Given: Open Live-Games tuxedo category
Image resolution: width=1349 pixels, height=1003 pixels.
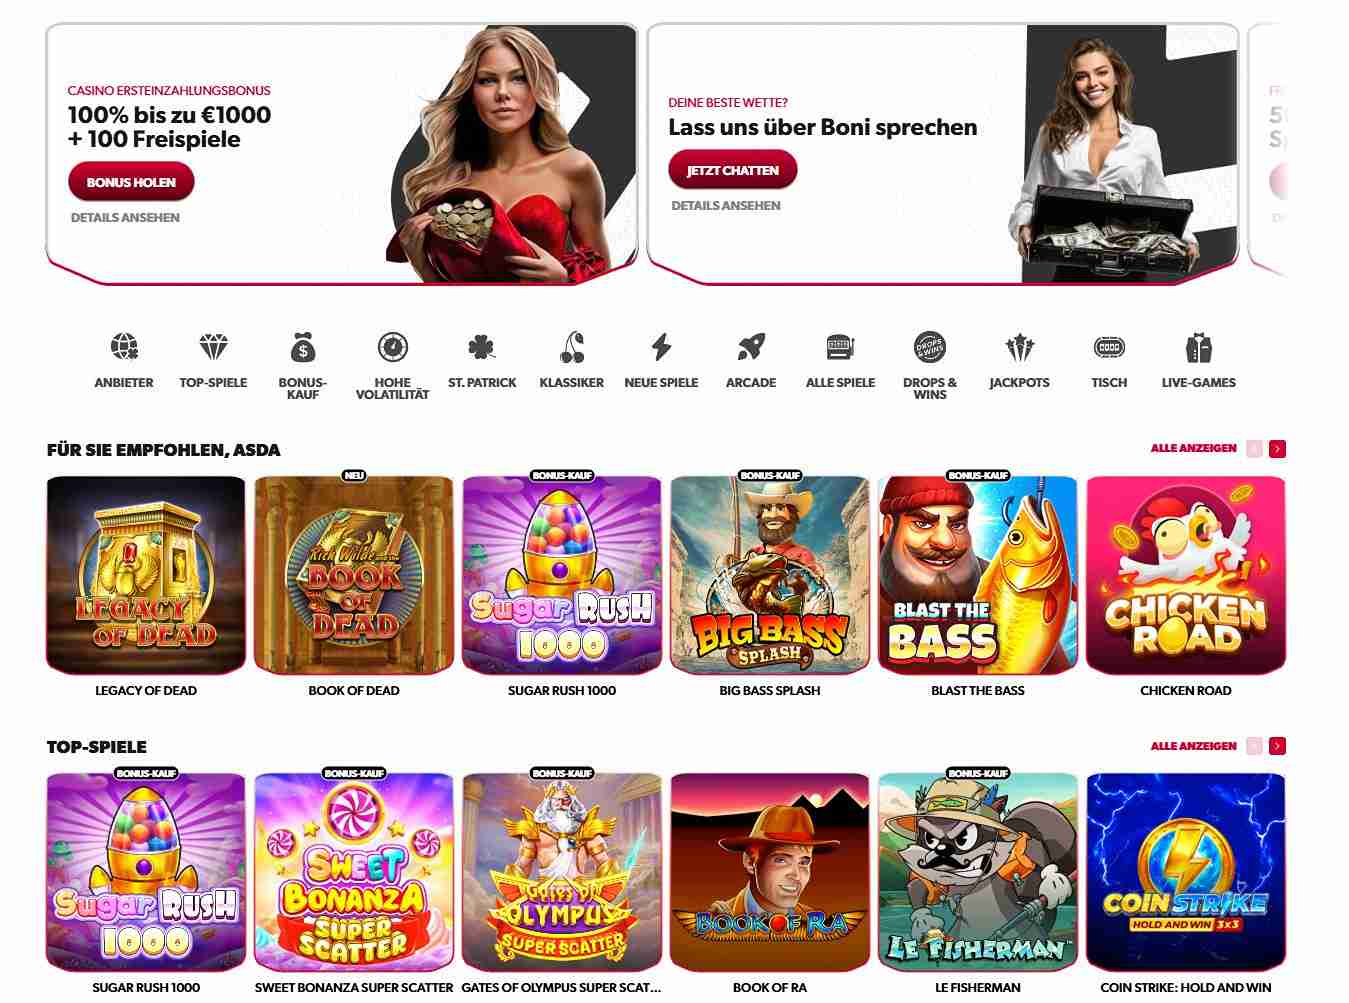Looking at the screenshot, I should coord(1198,348).
